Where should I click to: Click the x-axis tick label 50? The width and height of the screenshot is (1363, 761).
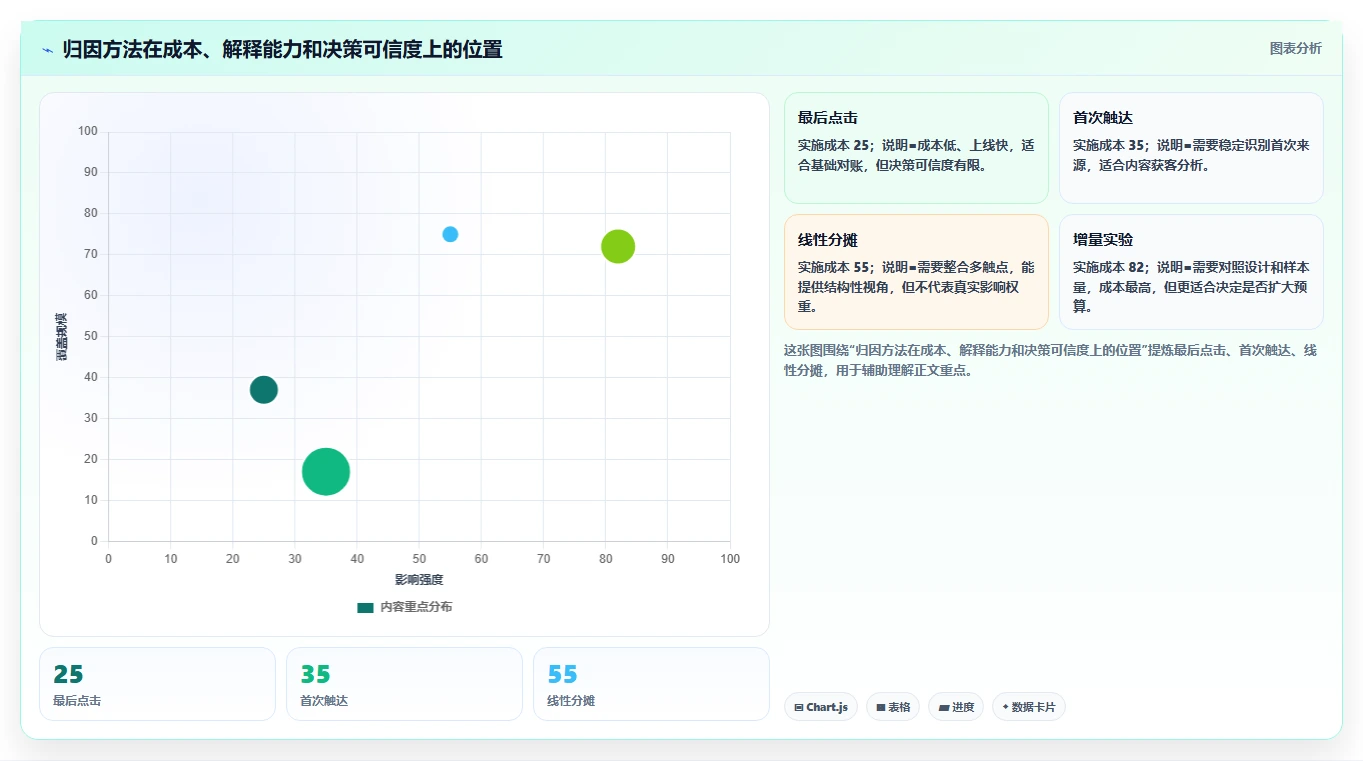[419, 558]
